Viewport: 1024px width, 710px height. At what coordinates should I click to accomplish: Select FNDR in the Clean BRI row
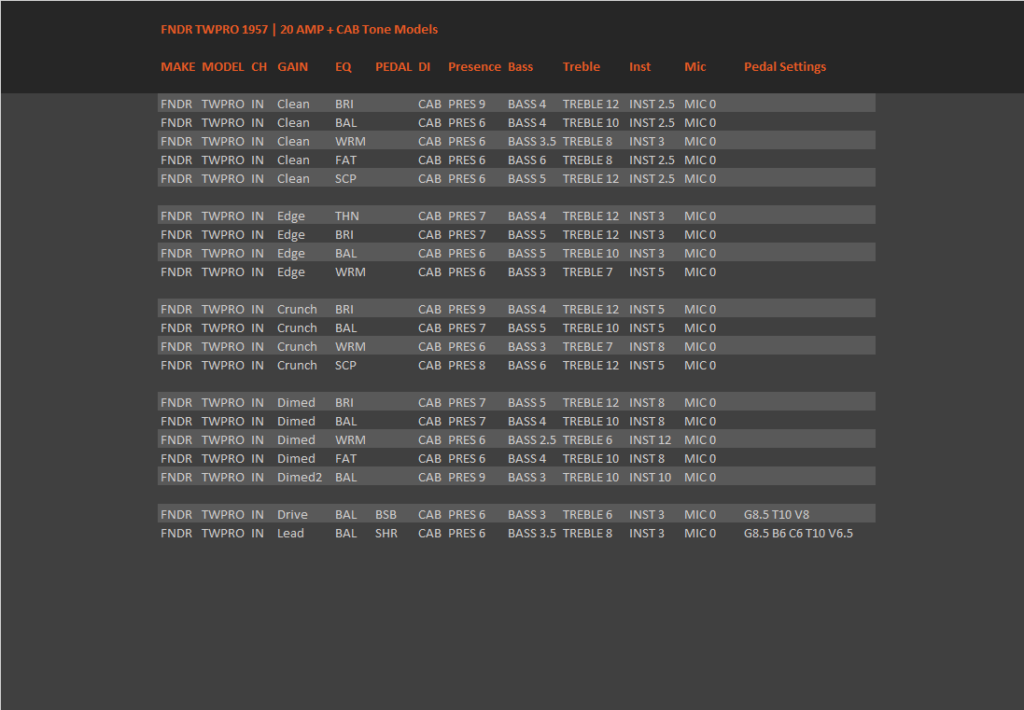click(176, 104)
